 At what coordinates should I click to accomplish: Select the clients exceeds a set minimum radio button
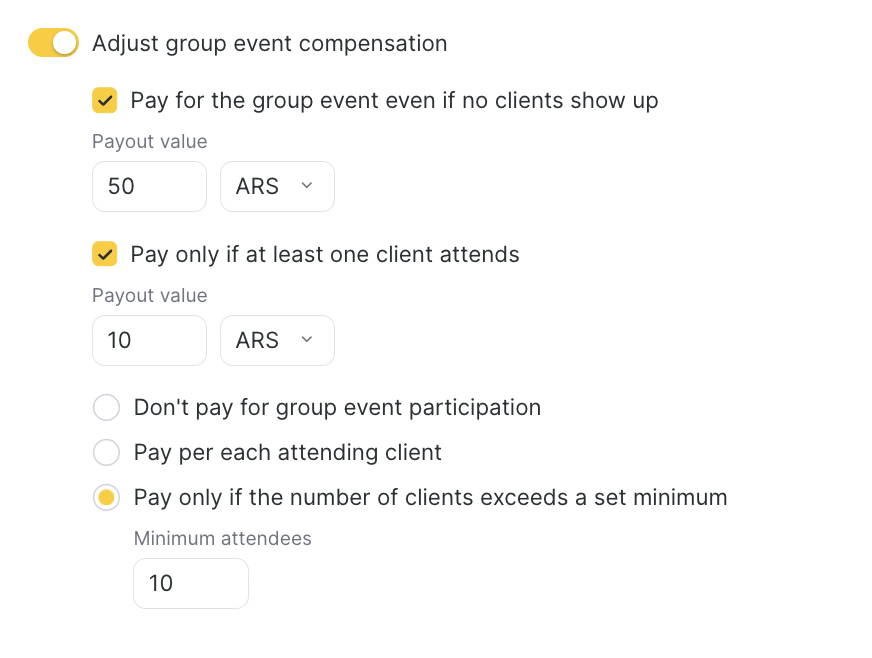106,498
